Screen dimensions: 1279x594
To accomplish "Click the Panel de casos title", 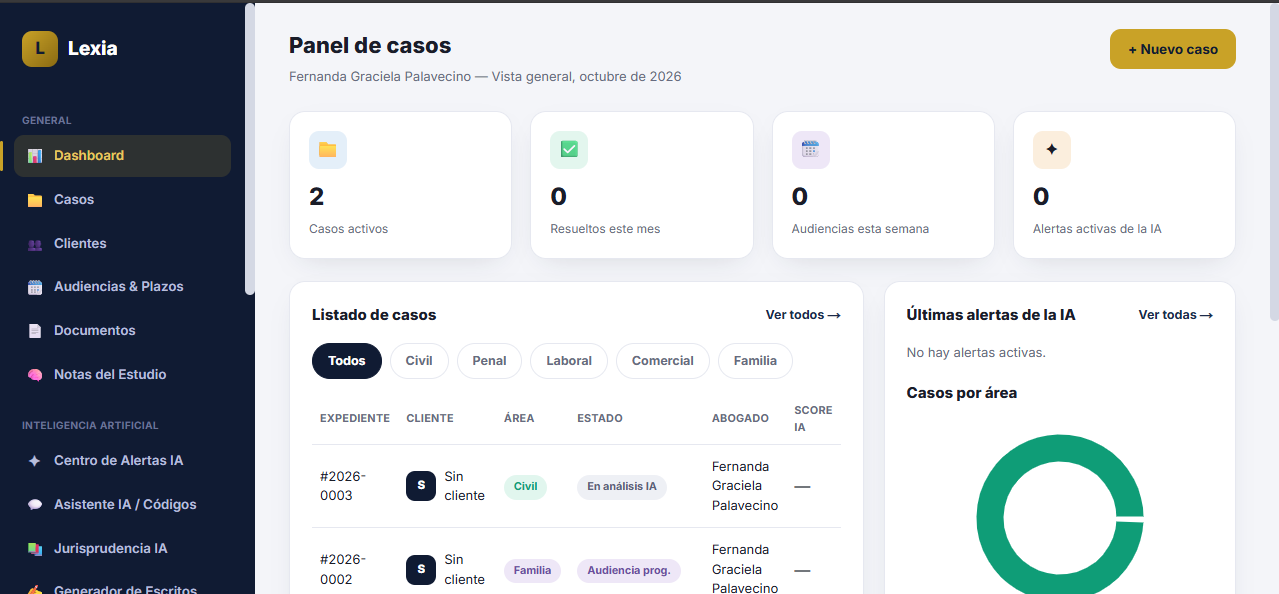I will click(370, 46).
